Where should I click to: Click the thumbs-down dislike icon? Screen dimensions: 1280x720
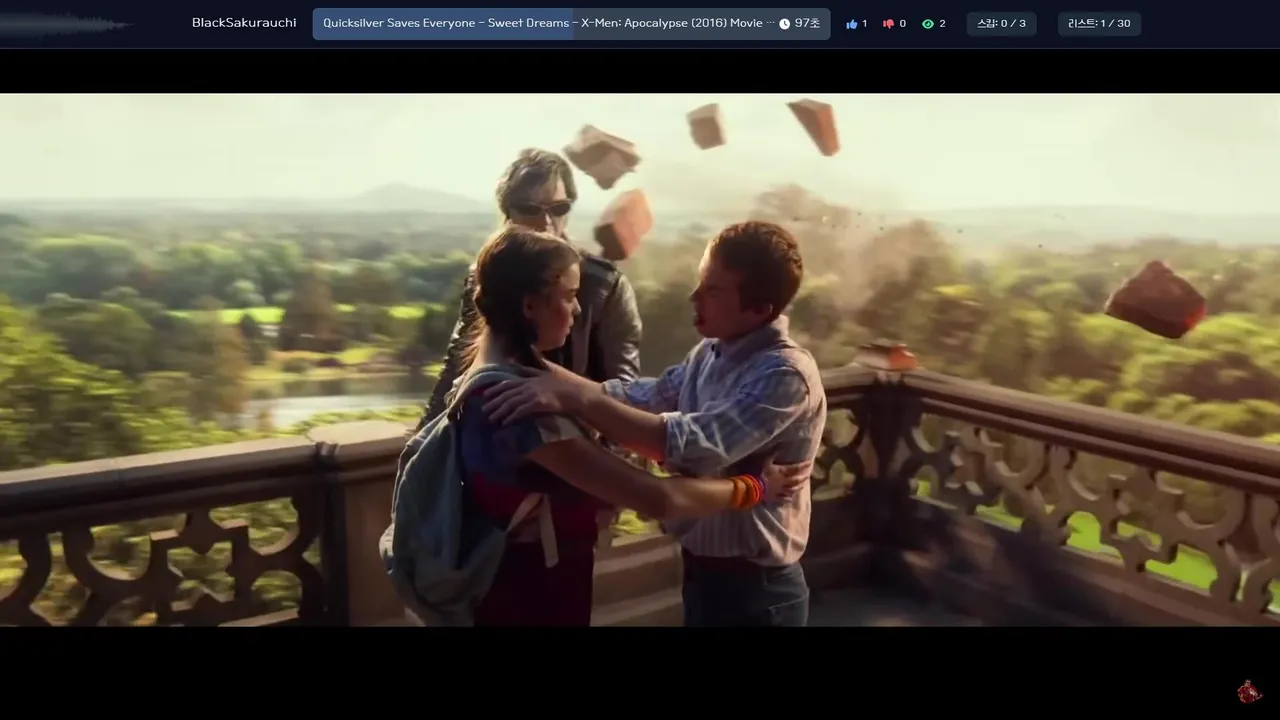point(888,24)
